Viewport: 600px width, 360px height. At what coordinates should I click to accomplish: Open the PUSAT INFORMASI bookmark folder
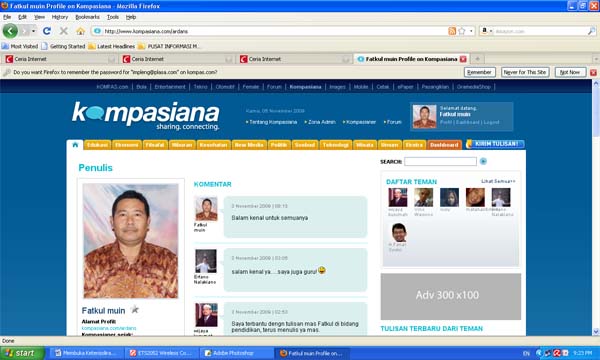coord(168,46)
